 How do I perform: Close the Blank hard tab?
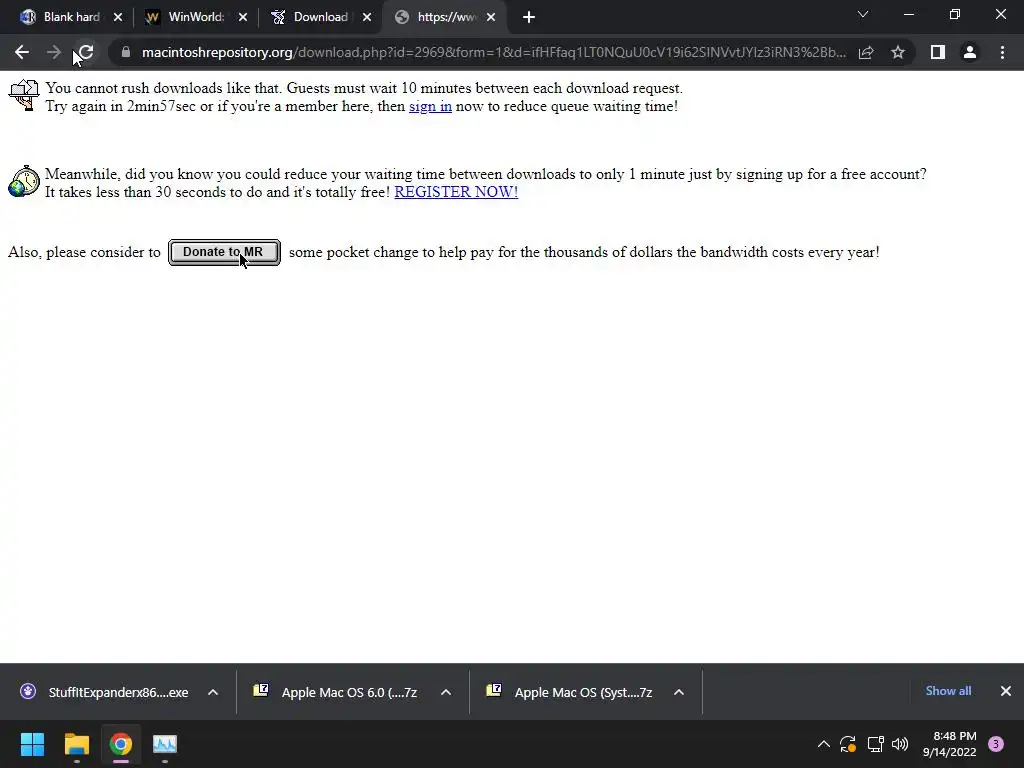click(118, 17)
